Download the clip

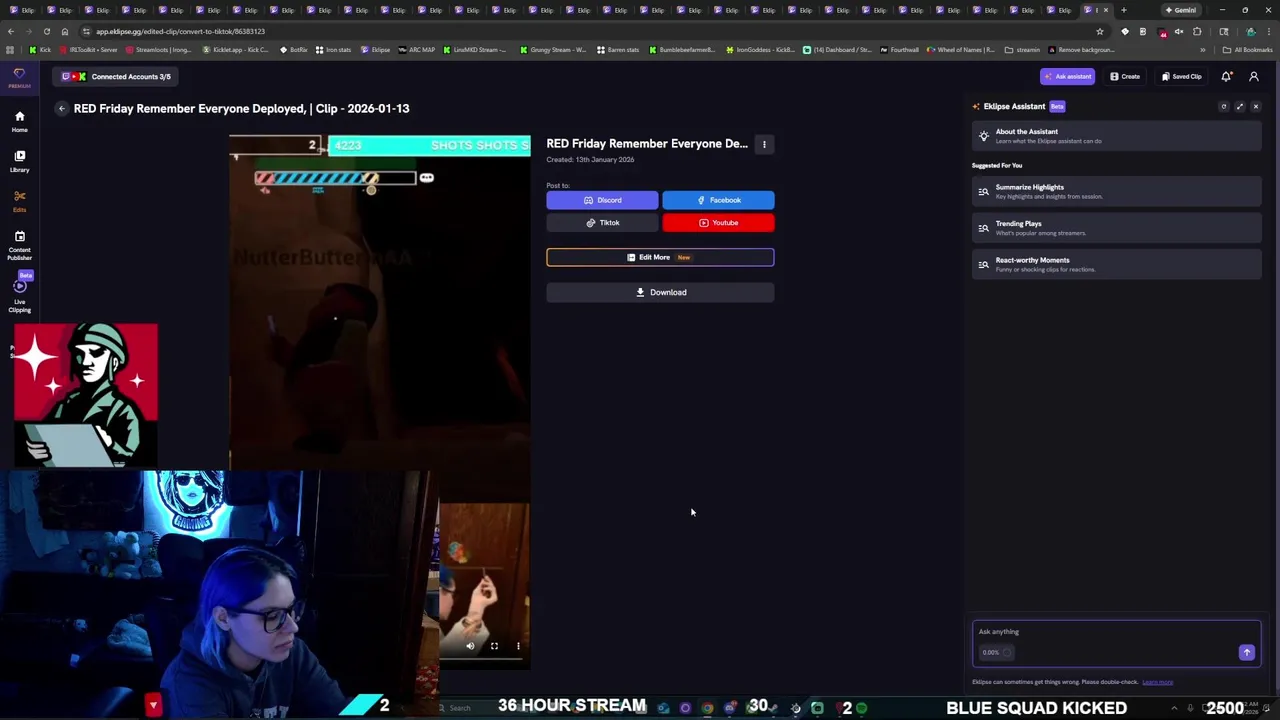click(x=660, y=292)
